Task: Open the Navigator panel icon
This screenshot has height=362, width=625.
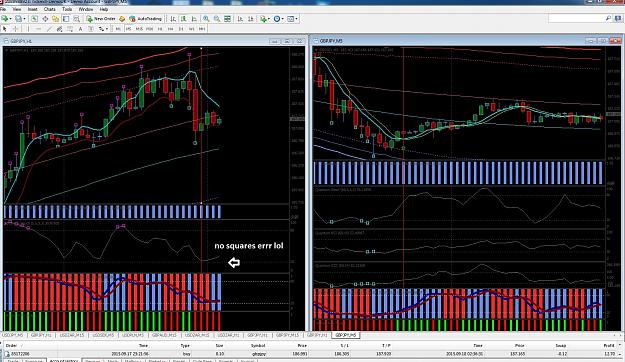Action: coord(55,19)
